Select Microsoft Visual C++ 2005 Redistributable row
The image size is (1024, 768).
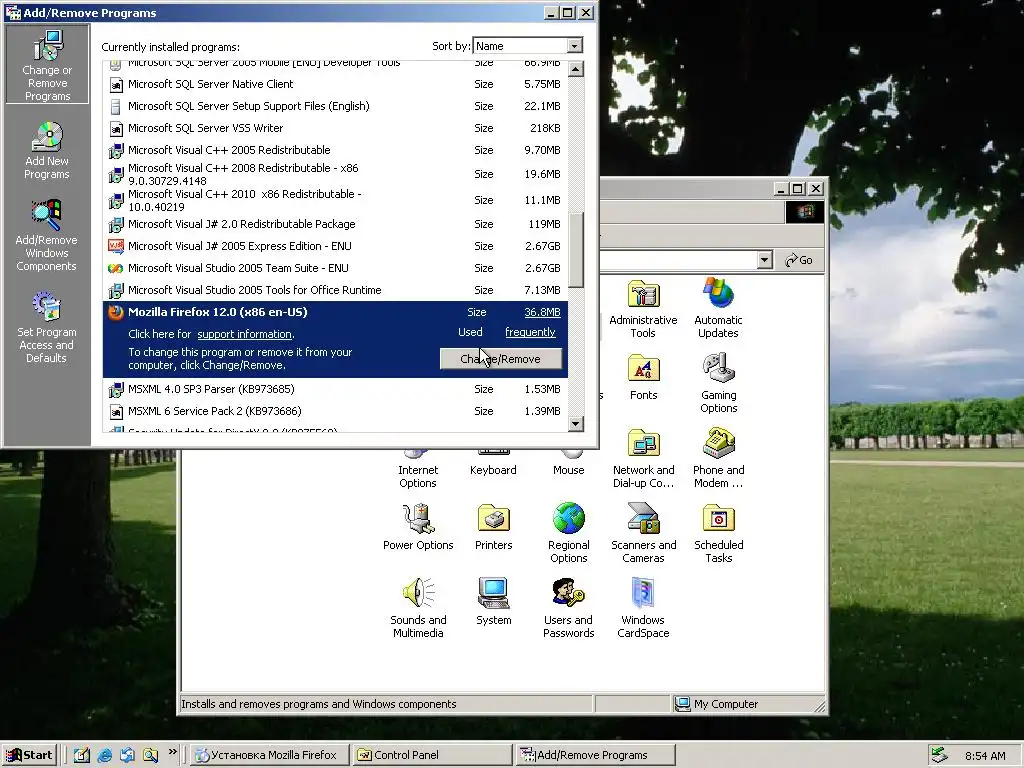[x=335, y=150]
